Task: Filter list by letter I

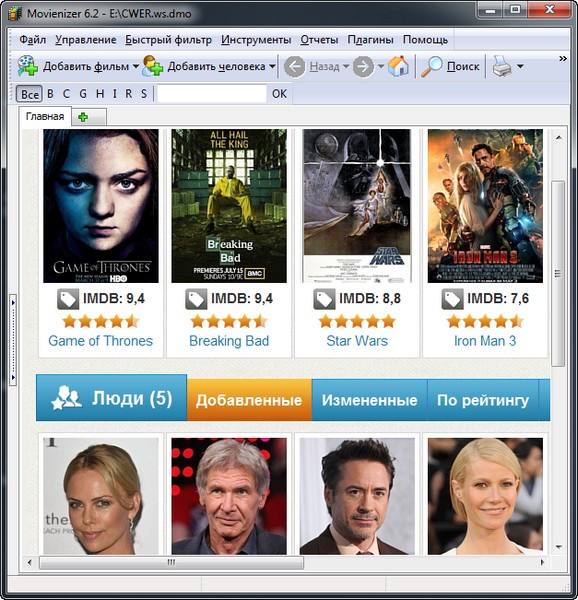Action: tap(114, 94)
